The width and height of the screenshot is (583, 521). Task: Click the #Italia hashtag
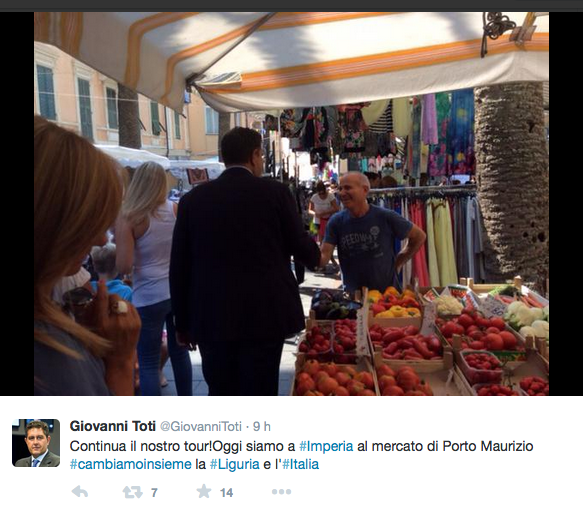300,464
